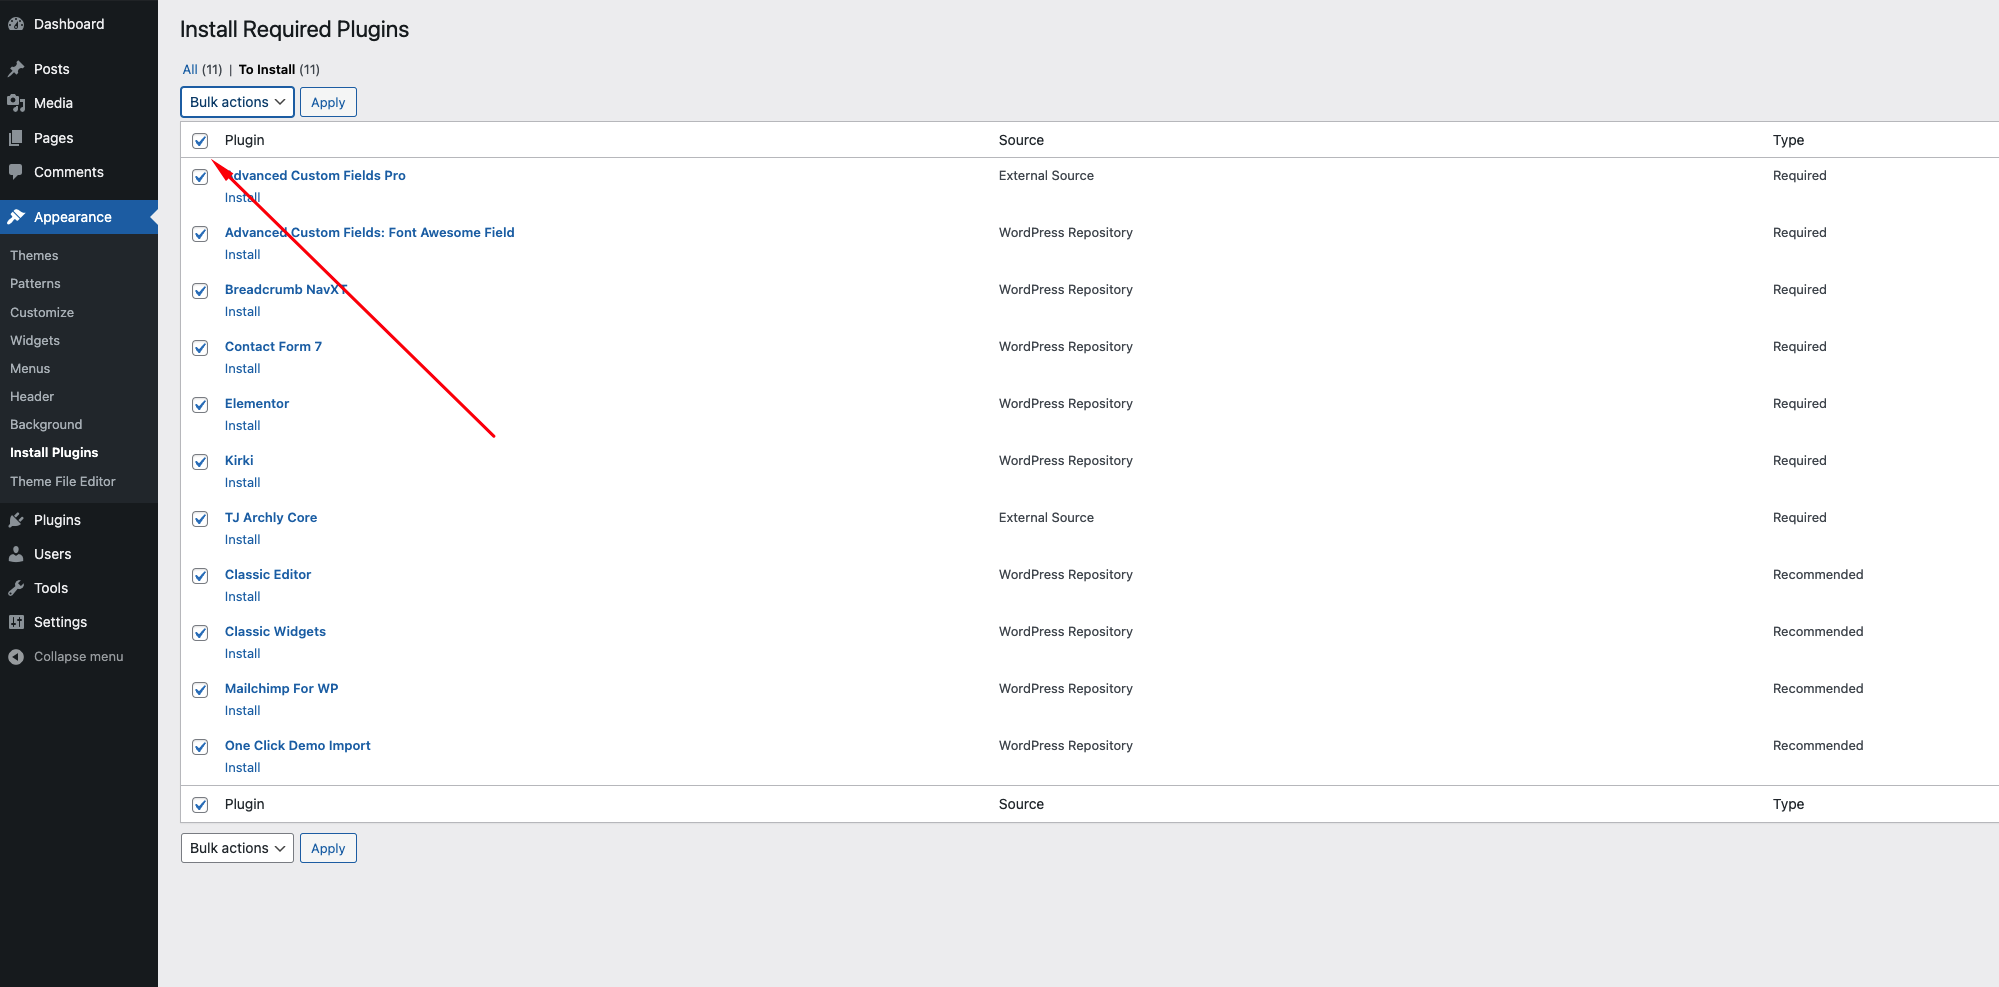Uncheck Advanced Custom Fields Pro checkbox
Screen dimensions: 1999x987
(200, 177)
